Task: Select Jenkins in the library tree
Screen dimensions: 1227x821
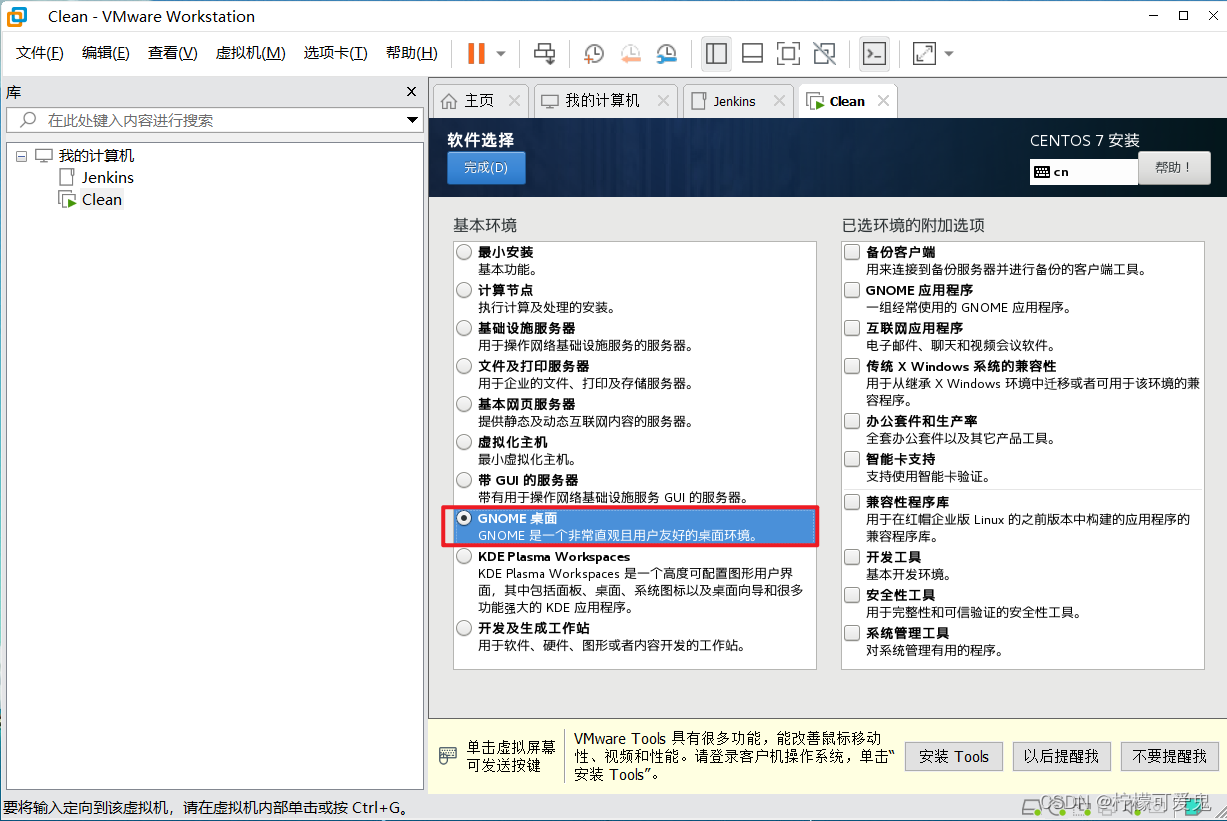Action: pos(107,177)
